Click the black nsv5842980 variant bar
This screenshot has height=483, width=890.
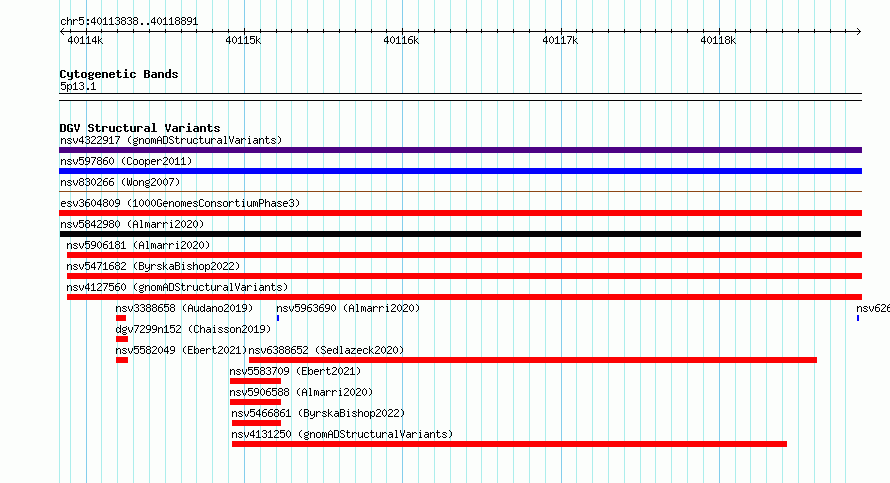[x=460, y=234]
